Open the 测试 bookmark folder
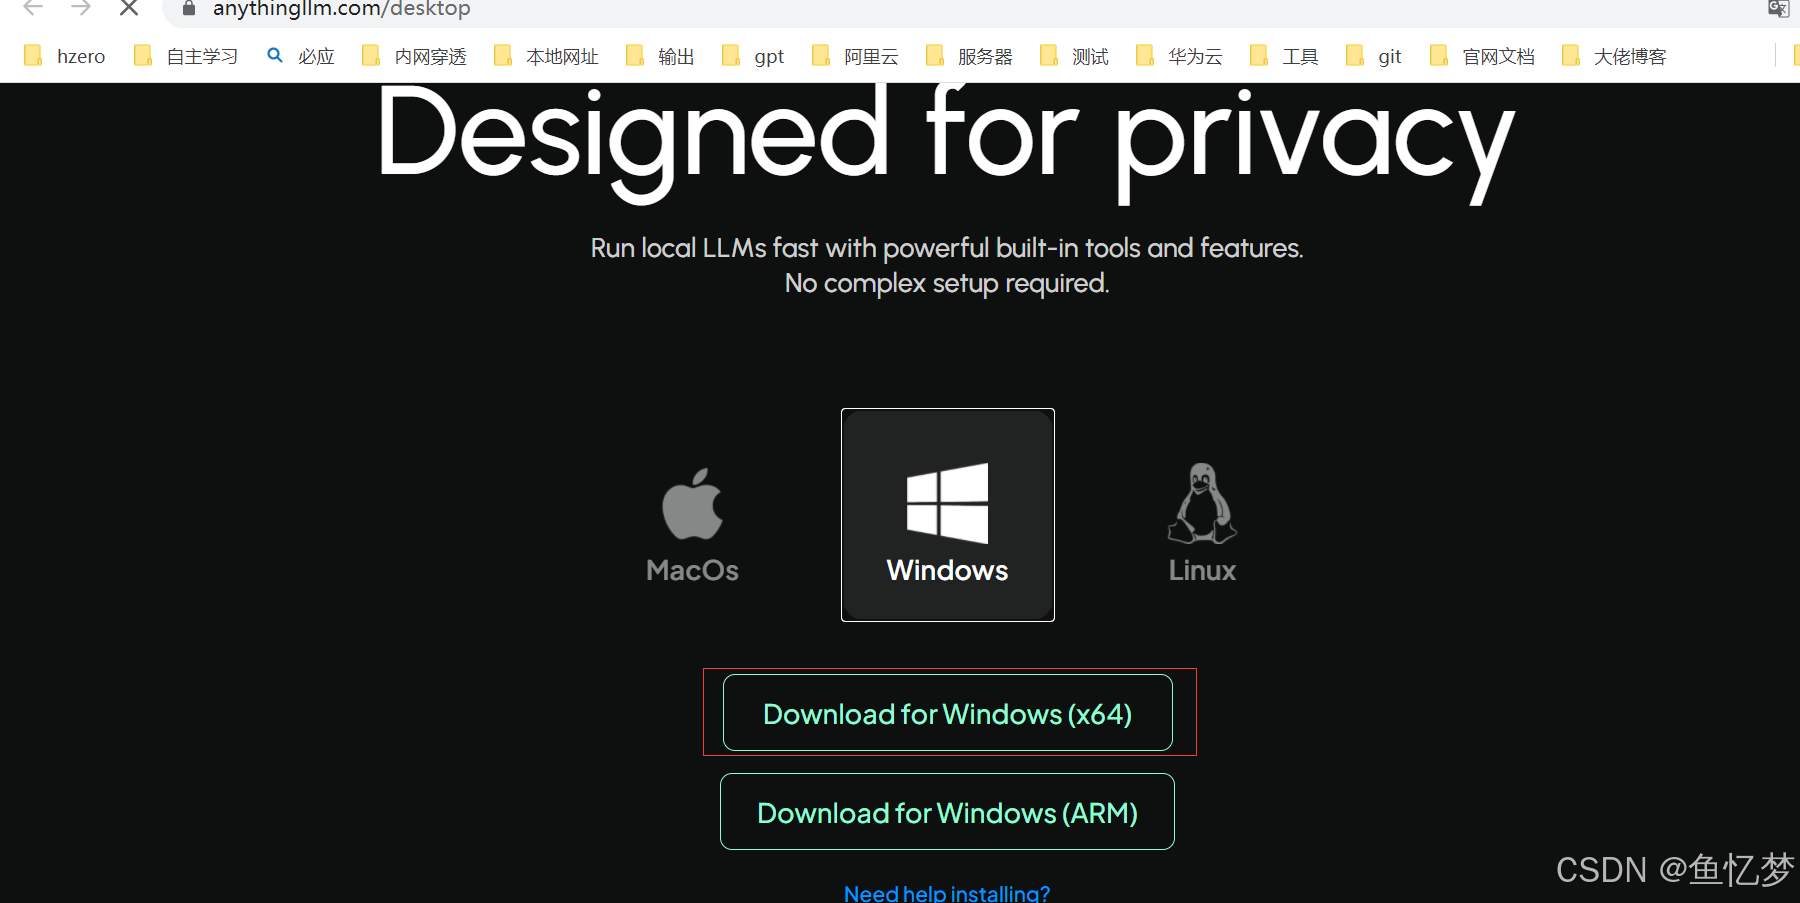The image size is (1800, 903). click(x=1075, y=56)
